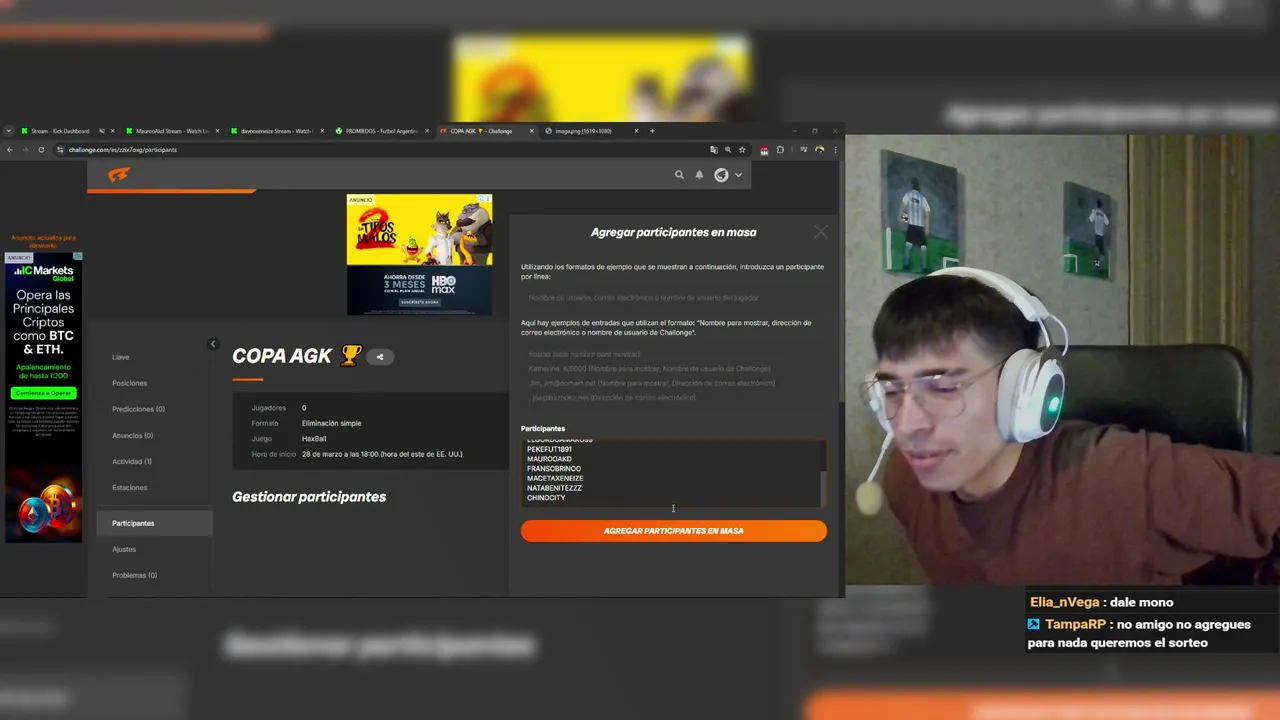Open Ajustes in the sidebar

[x=124, y=549]
